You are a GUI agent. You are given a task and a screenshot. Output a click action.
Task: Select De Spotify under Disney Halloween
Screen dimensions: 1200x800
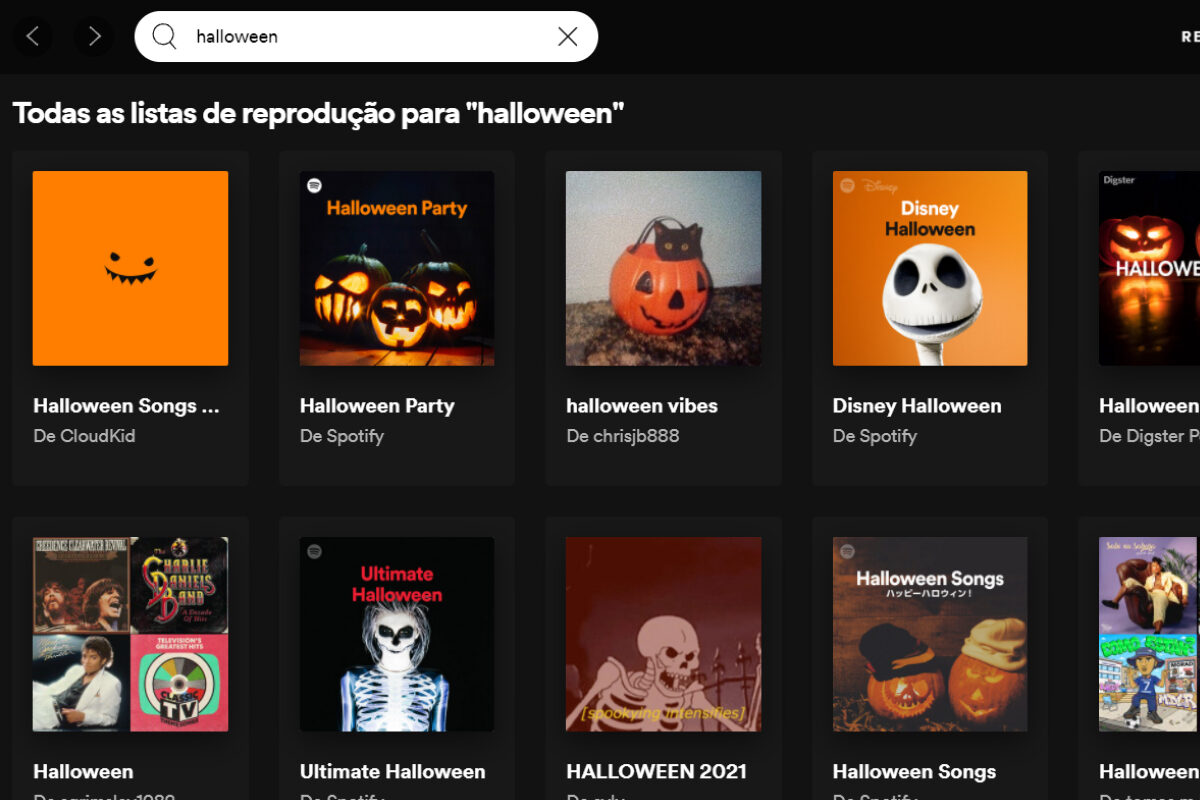(x=875, y=436)
